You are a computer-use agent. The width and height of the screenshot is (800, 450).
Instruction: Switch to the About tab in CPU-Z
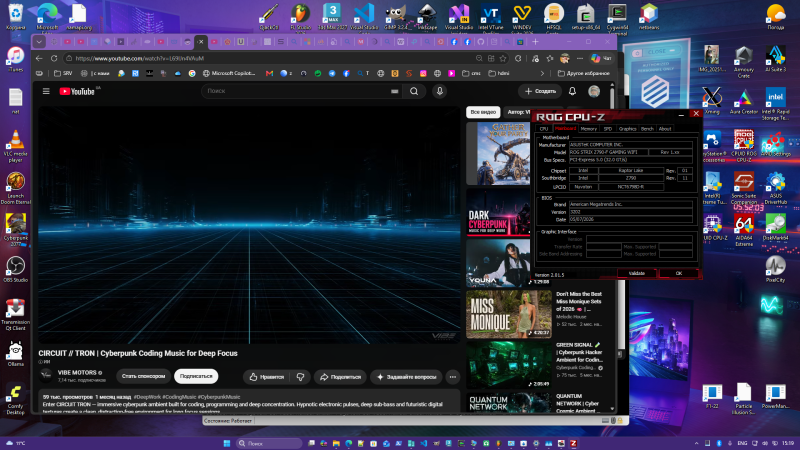(665, 129)
